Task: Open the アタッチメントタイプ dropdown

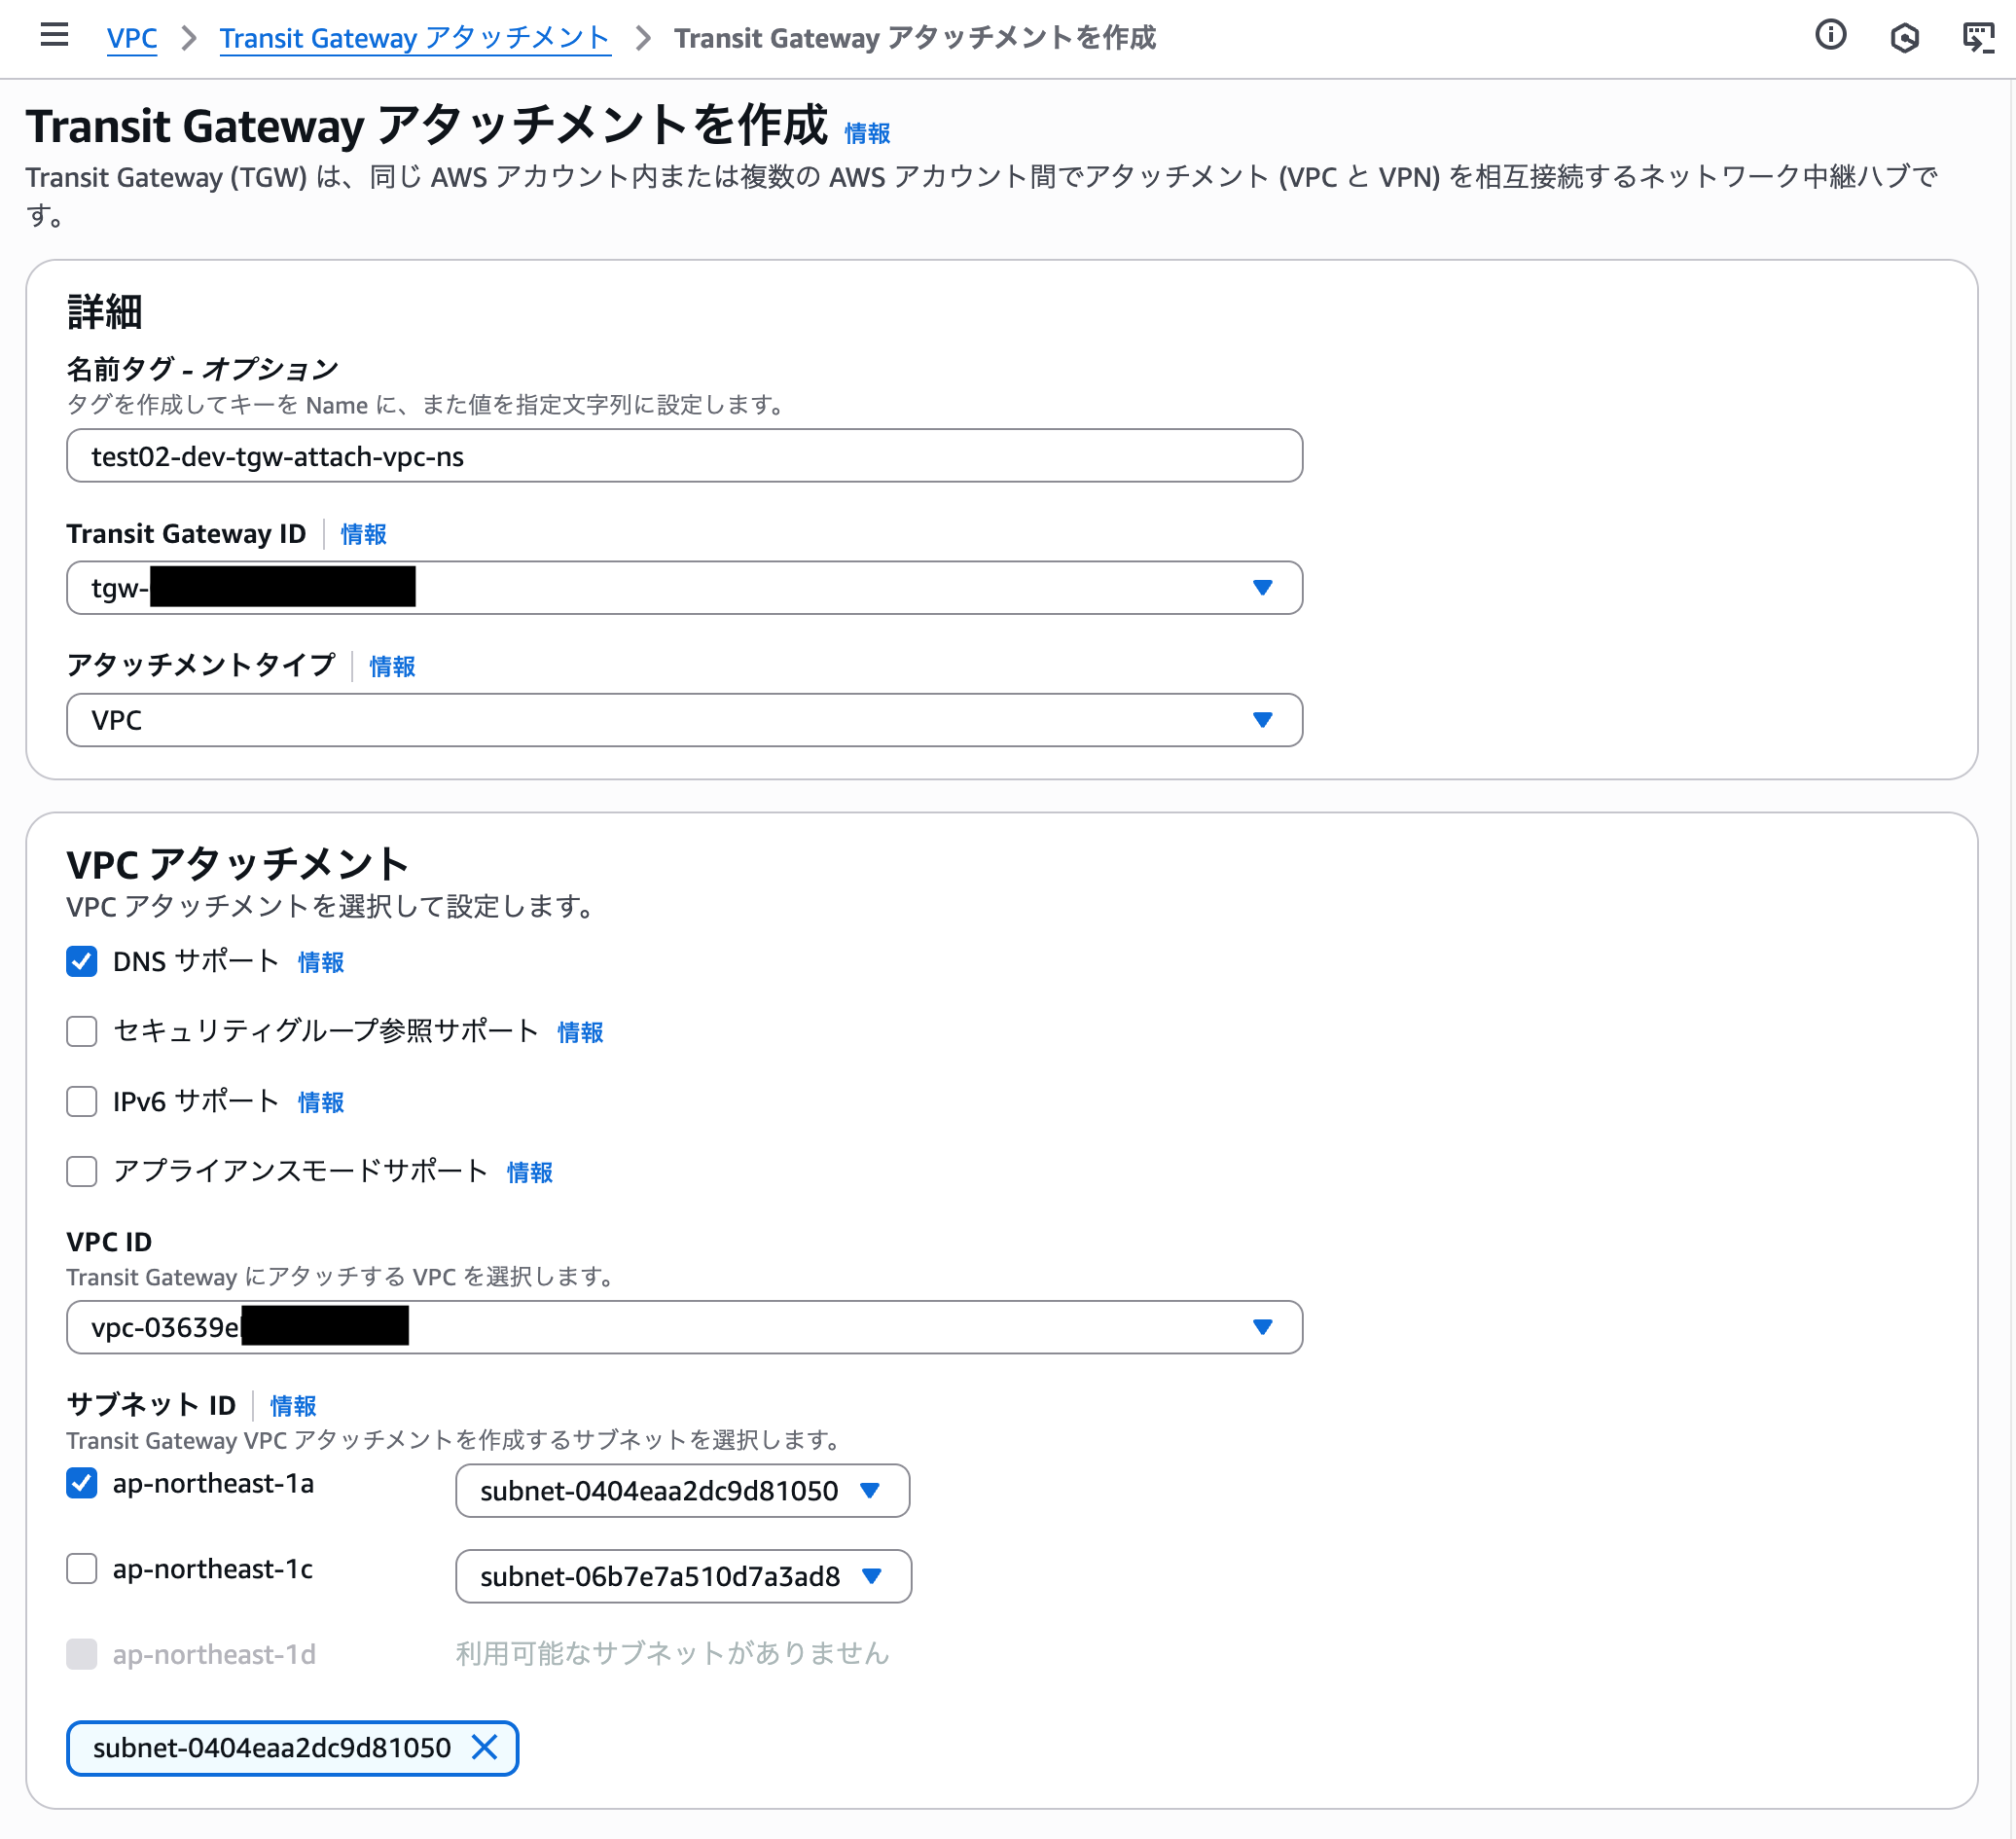Action: click(1262, 719)
